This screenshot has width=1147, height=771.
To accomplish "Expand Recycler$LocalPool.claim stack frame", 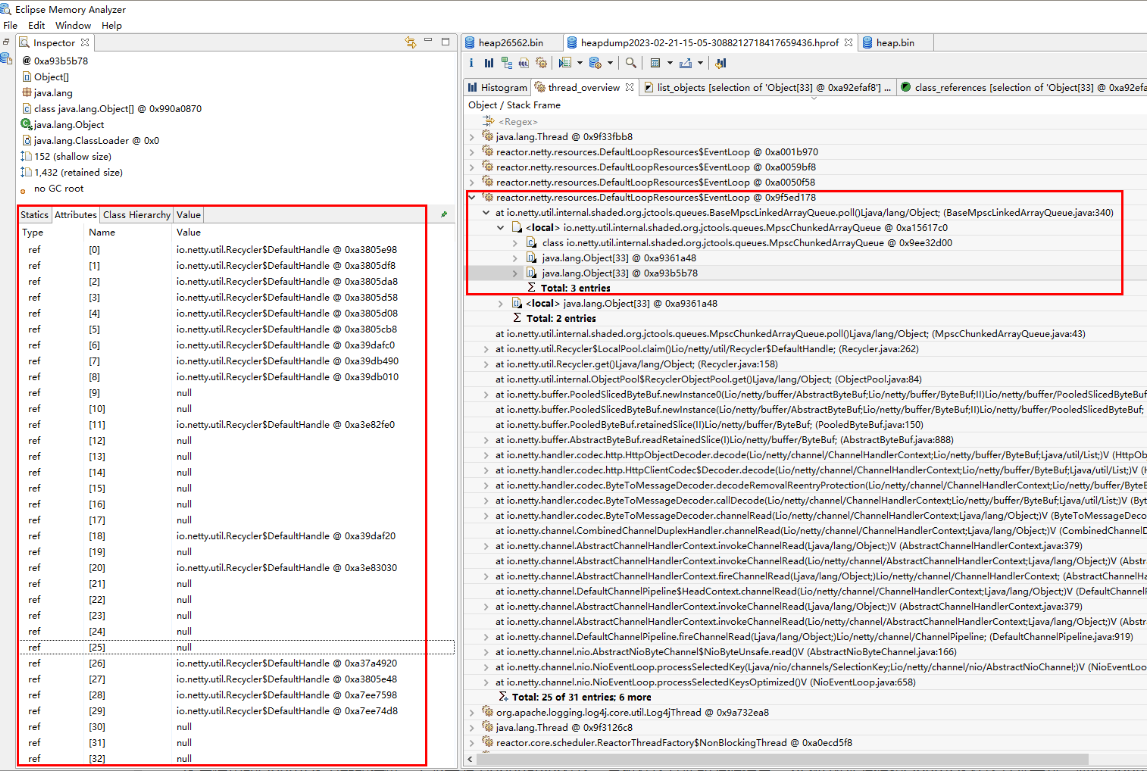I will (486, 349).
